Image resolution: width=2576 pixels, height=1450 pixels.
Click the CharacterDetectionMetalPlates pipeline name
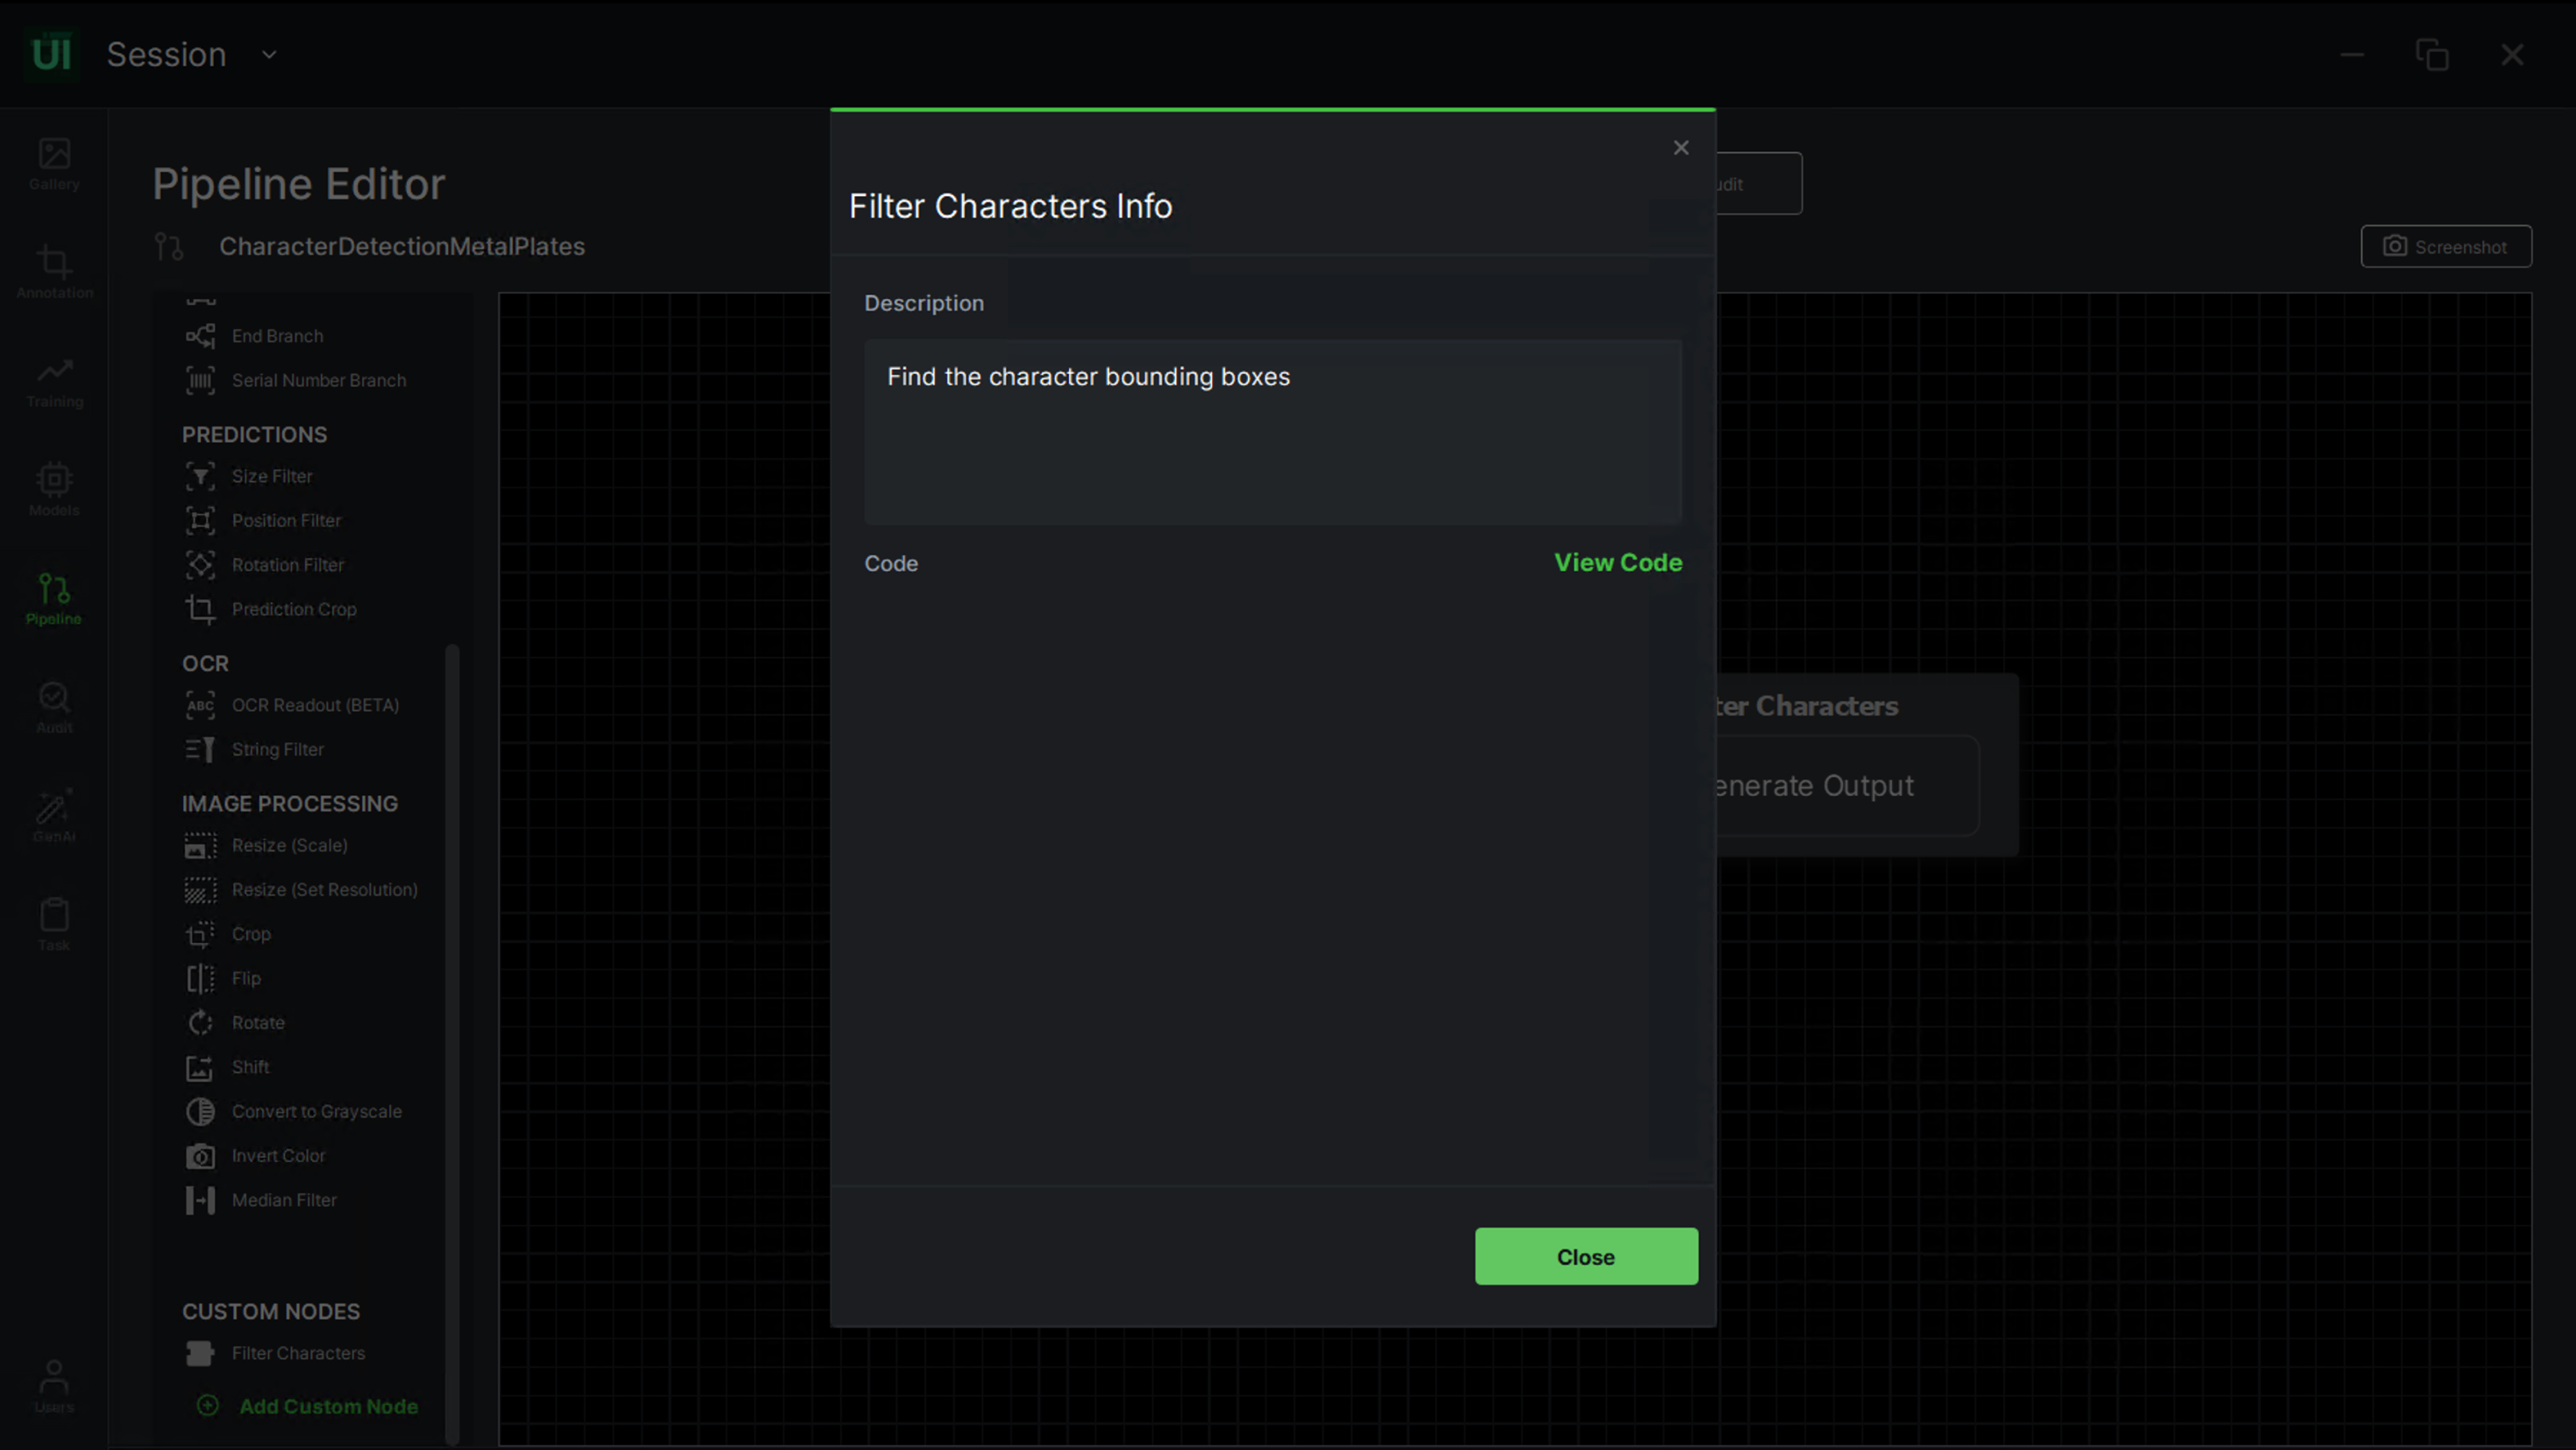pos(402,246)
